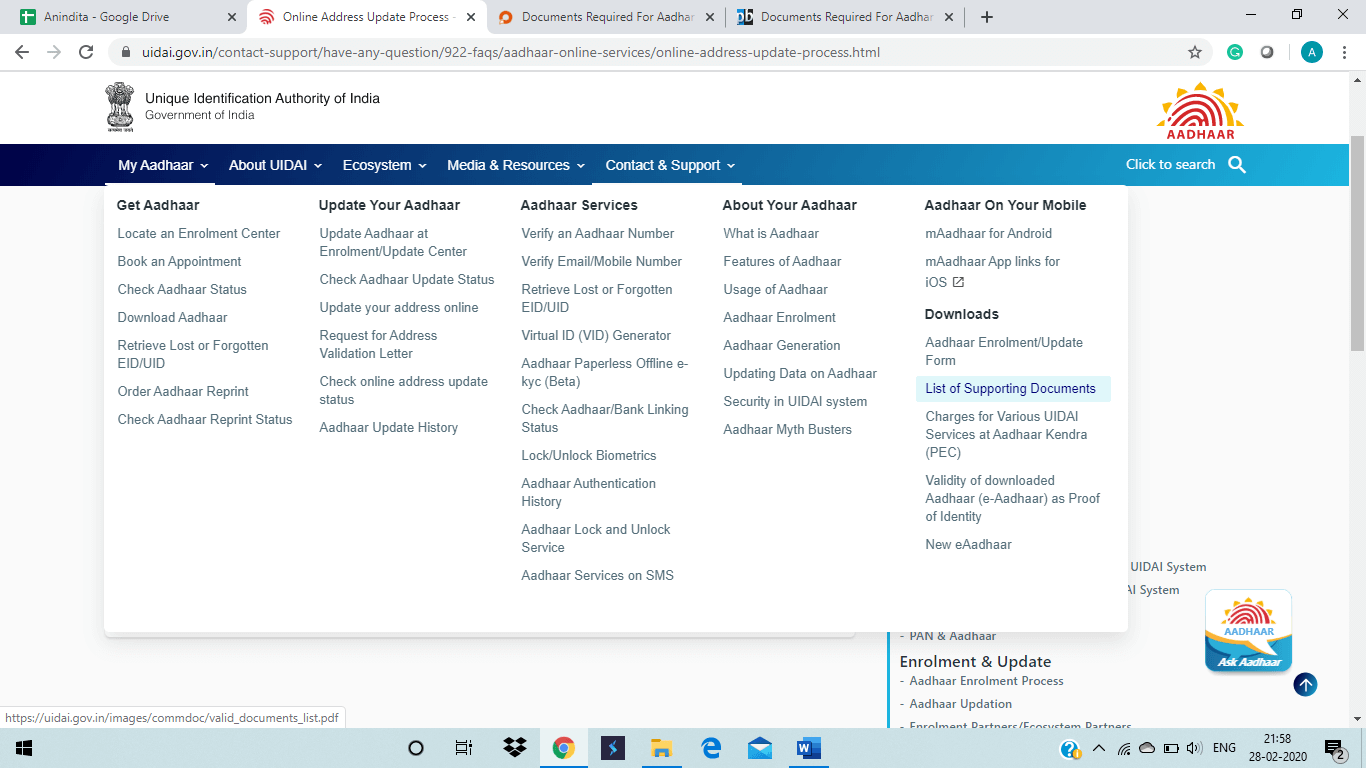This screenshot has height=768, width=1366.
Task: Click the page vertical scrollbar
Action: click(x=1357, y=240)
